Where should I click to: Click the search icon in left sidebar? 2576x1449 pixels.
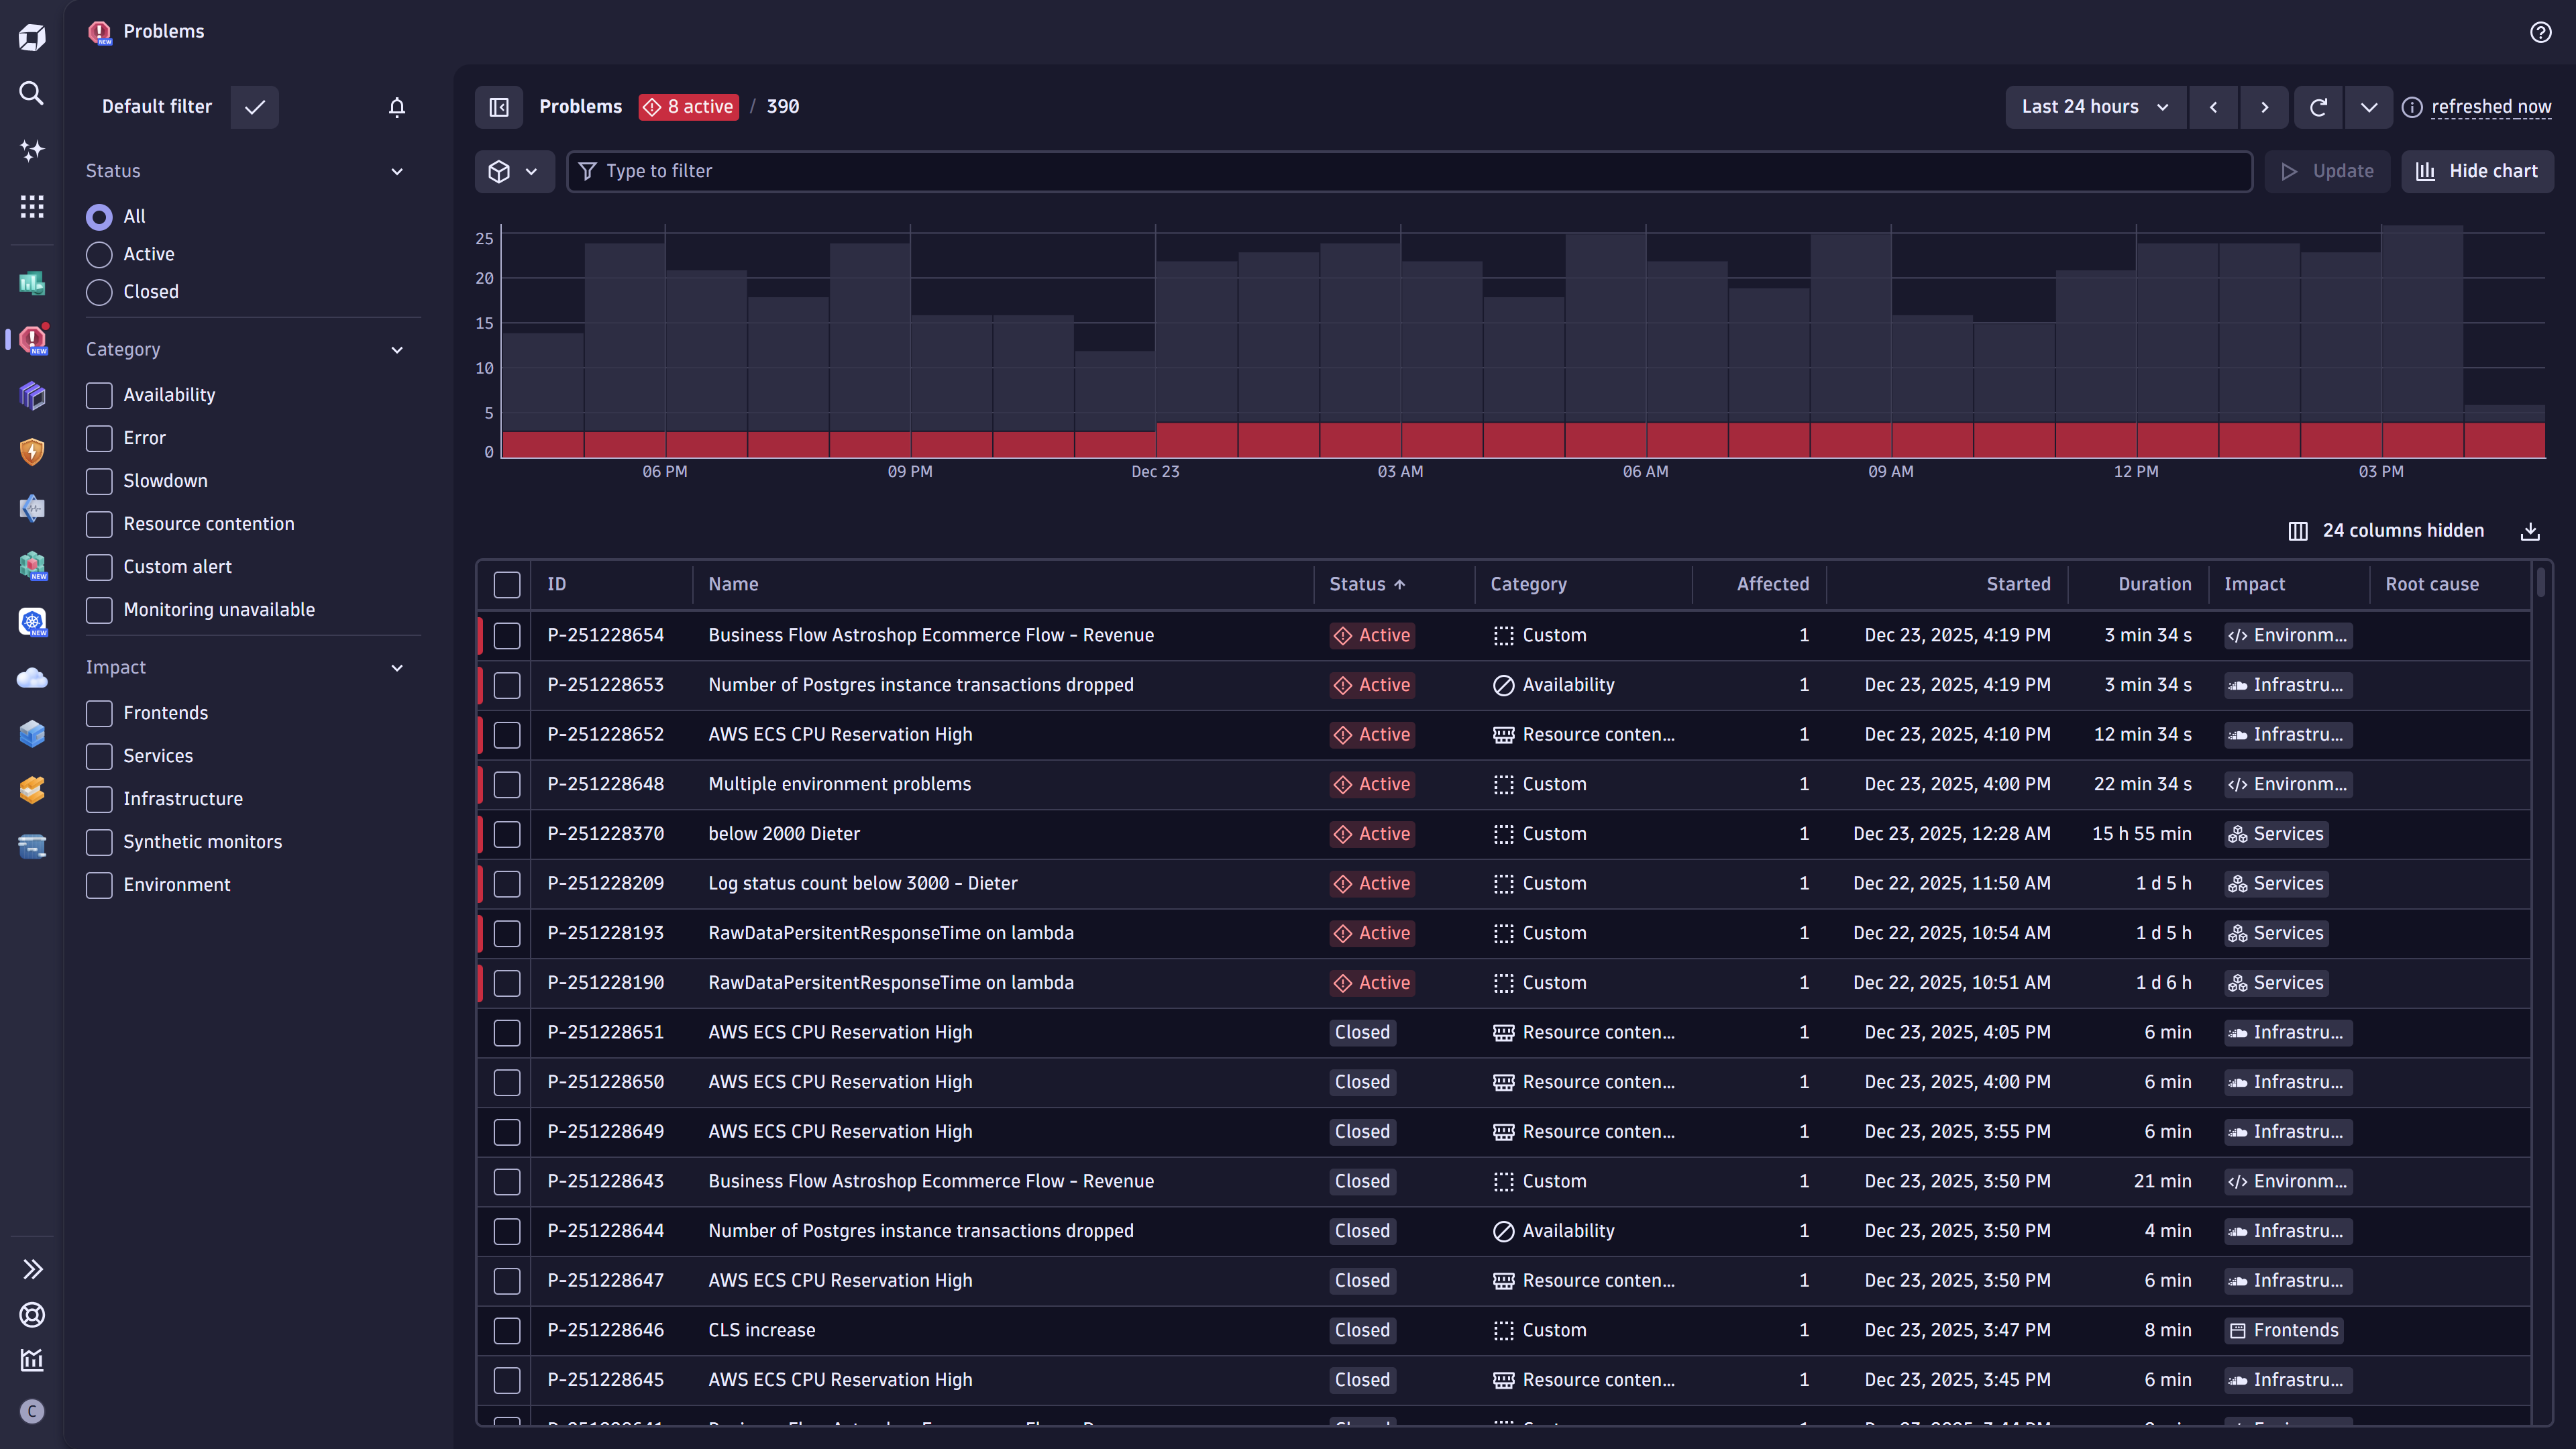pyautogui.click(x=32, y=93)
